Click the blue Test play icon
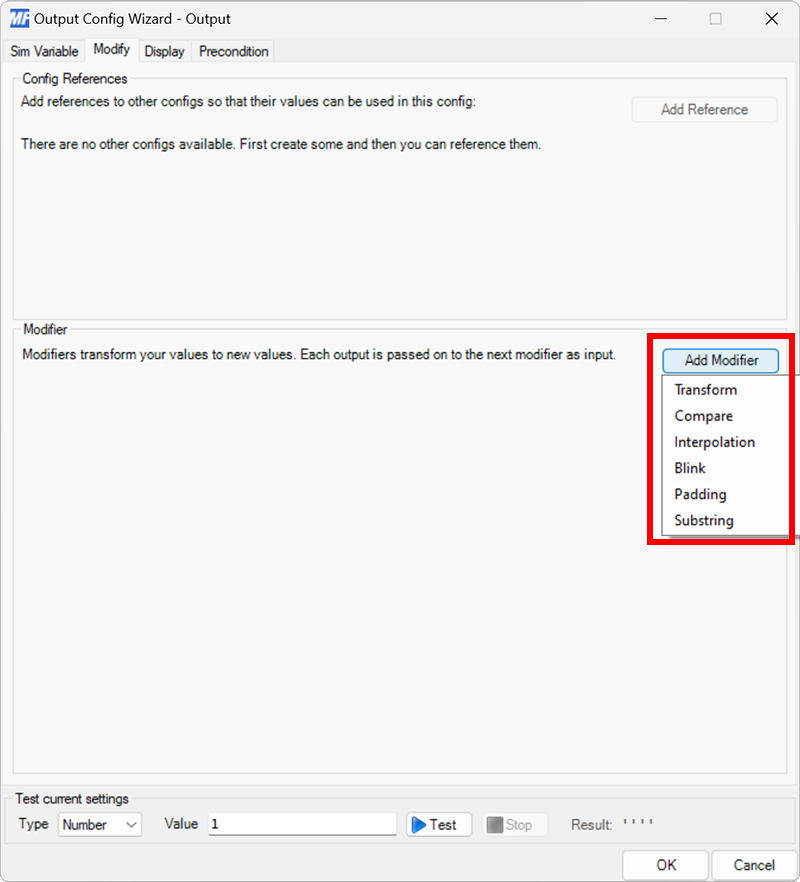 [x=418, y=824]
